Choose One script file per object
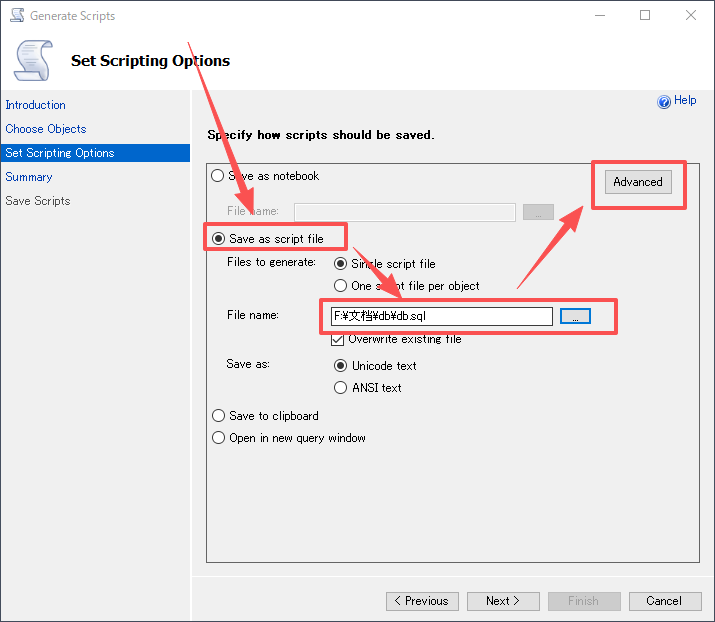 click(341, 286)
